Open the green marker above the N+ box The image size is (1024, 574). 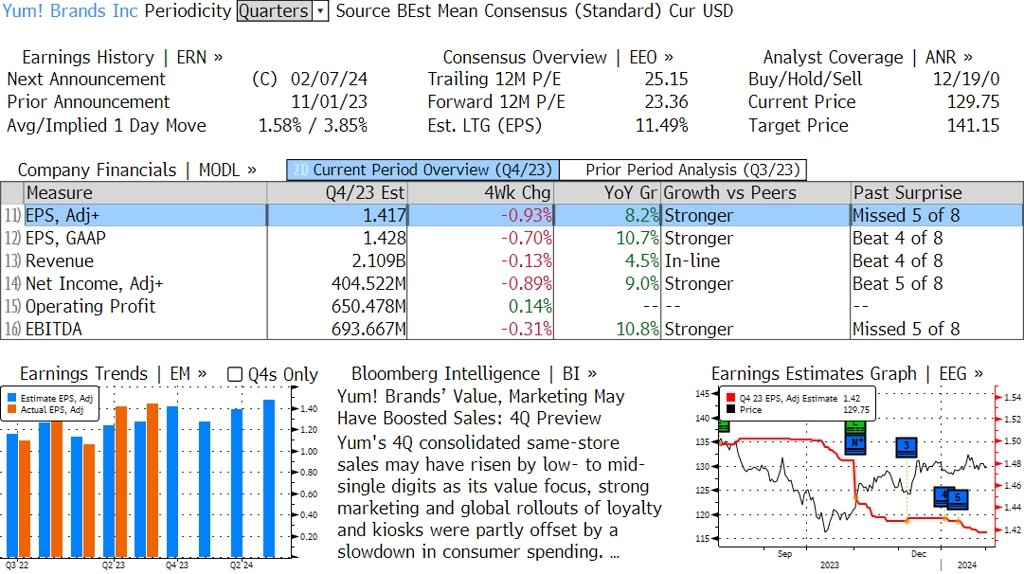click(855, 427)
